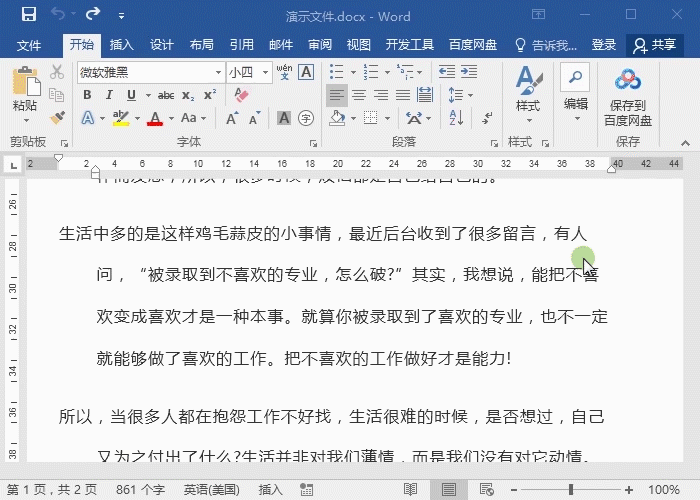Click the Format Painter brush icon

click(57, 118)
